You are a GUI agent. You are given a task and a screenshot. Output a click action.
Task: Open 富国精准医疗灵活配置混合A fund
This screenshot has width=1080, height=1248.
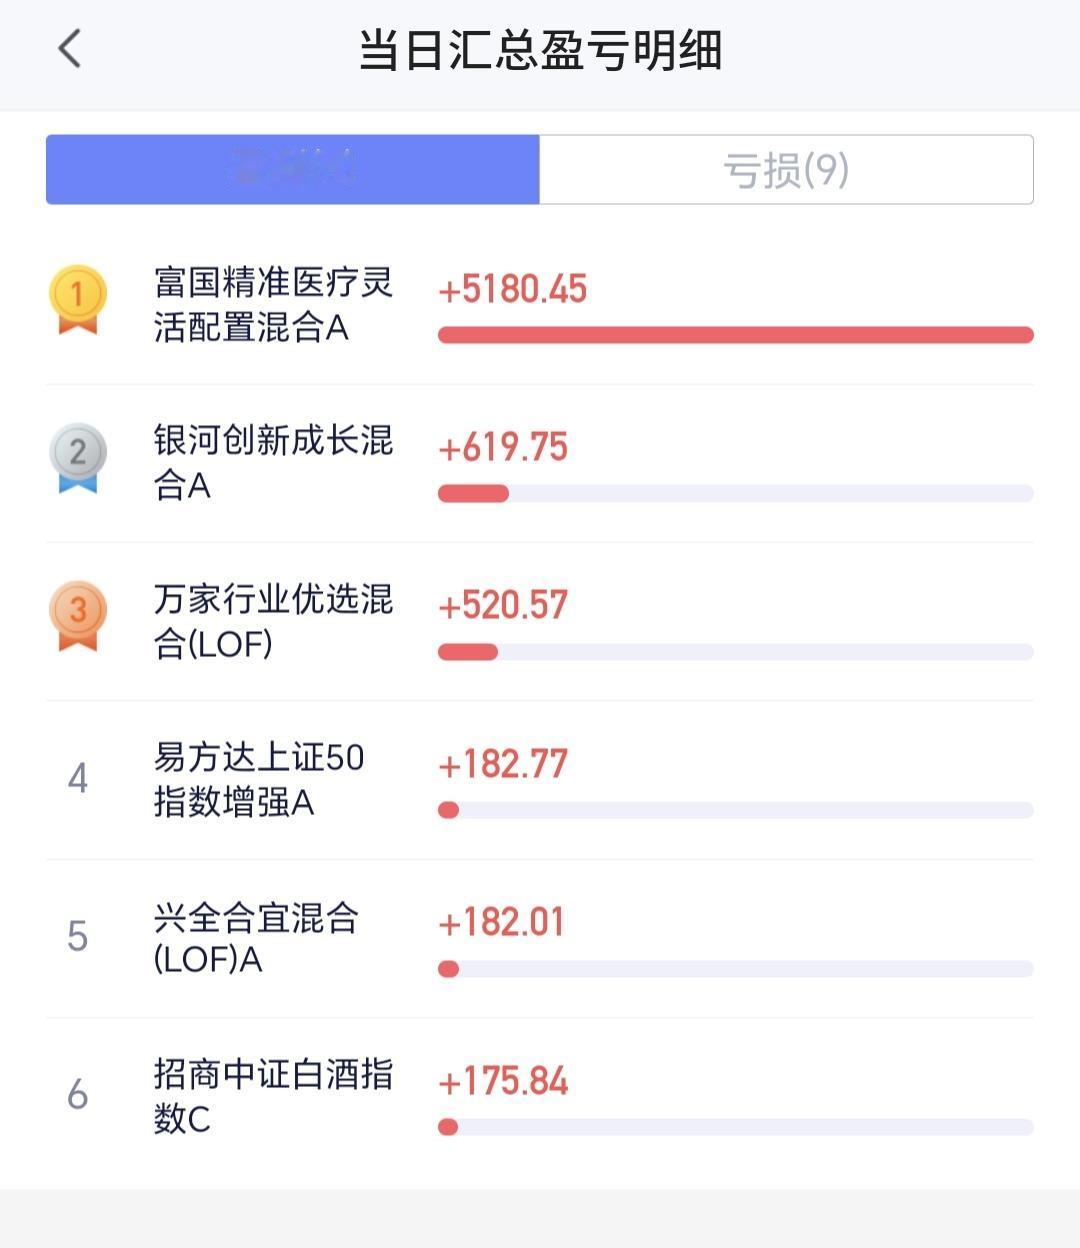[x=272, y=304]
